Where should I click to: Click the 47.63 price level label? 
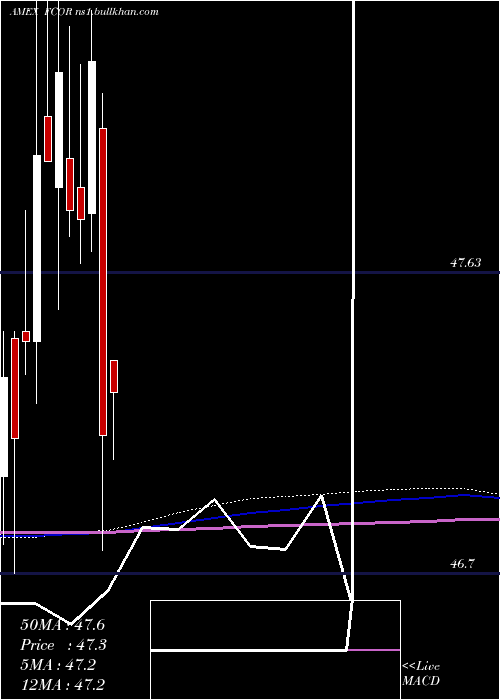pyautogui.click(x=465, y=263)
